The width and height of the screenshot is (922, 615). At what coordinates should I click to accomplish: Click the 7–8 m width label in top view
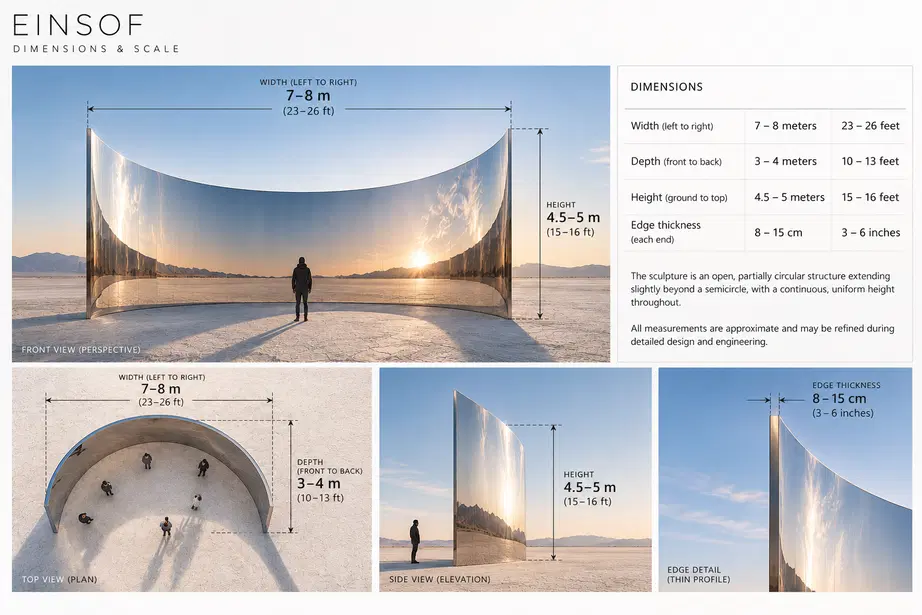click(161, 389)
